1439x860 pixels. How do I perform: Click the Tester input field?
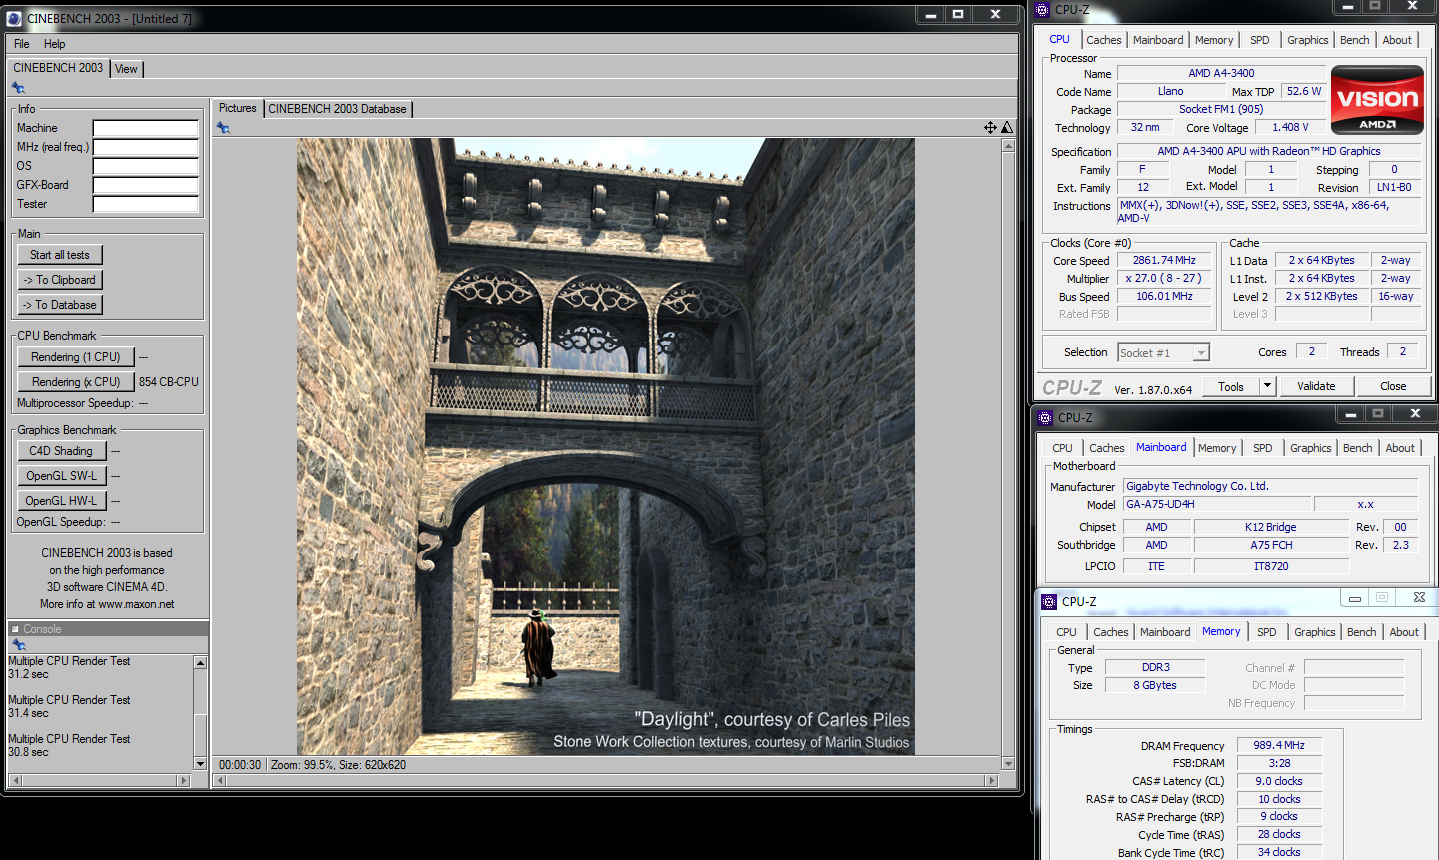146,204
